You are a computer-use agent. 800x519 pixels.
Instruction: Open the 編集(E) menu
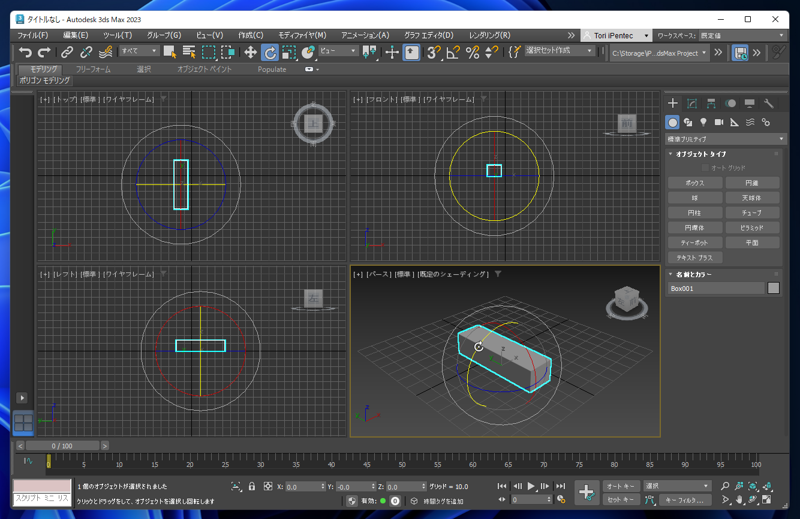click(x=76, y=35)
